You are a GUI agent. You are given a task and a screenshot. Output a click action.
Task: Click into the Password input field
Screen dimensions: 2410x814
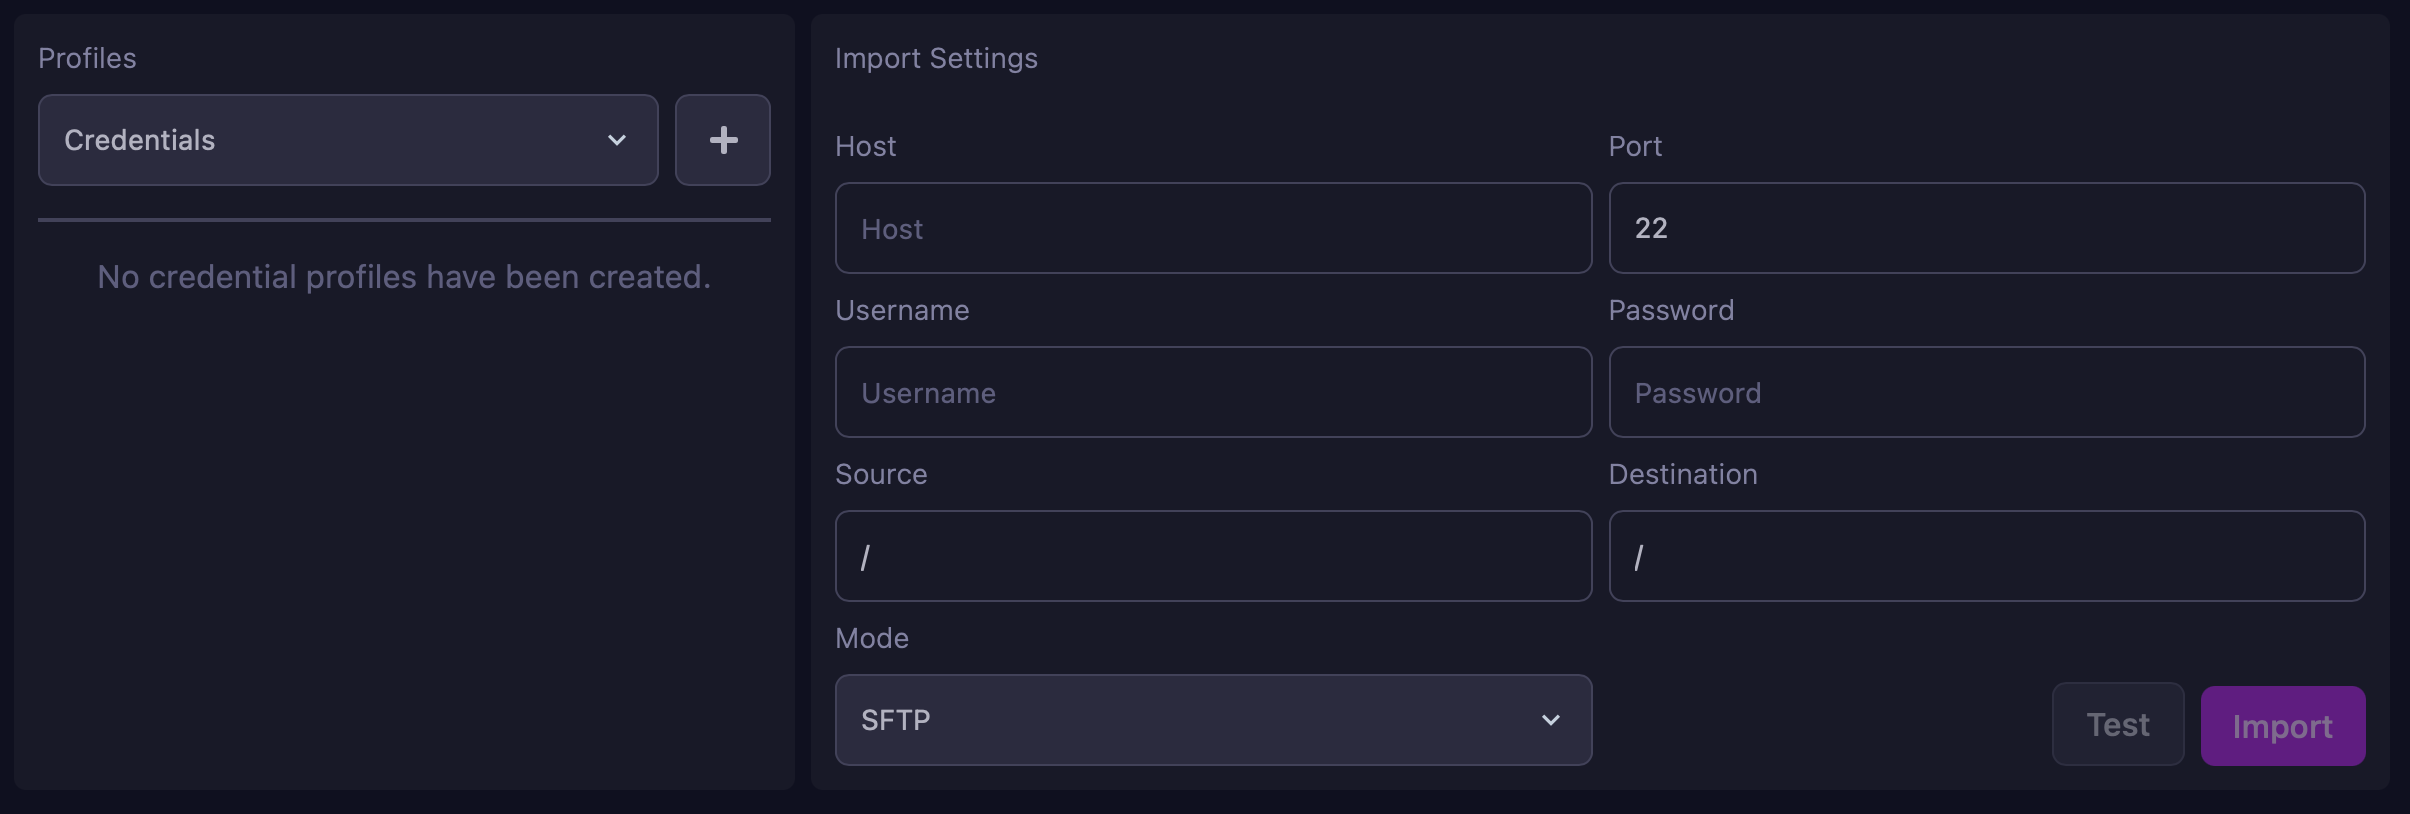(x=1986, y=392)
